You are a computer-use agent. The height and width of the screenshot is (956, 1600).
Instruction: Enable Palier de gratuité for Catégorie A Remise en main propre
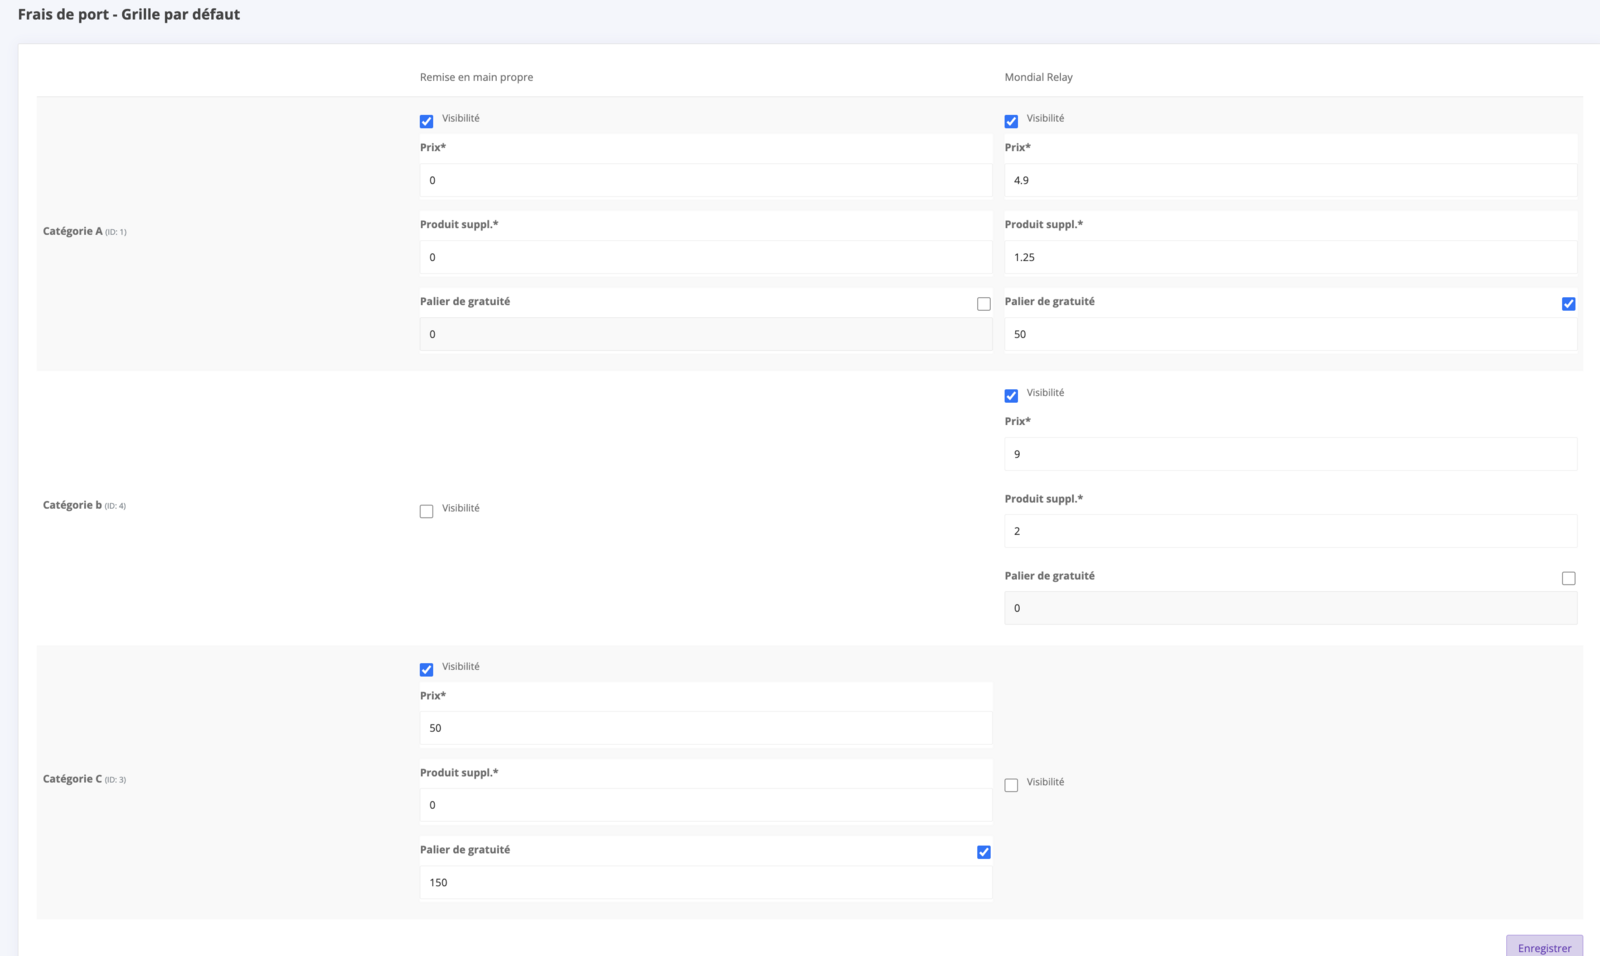984,304
